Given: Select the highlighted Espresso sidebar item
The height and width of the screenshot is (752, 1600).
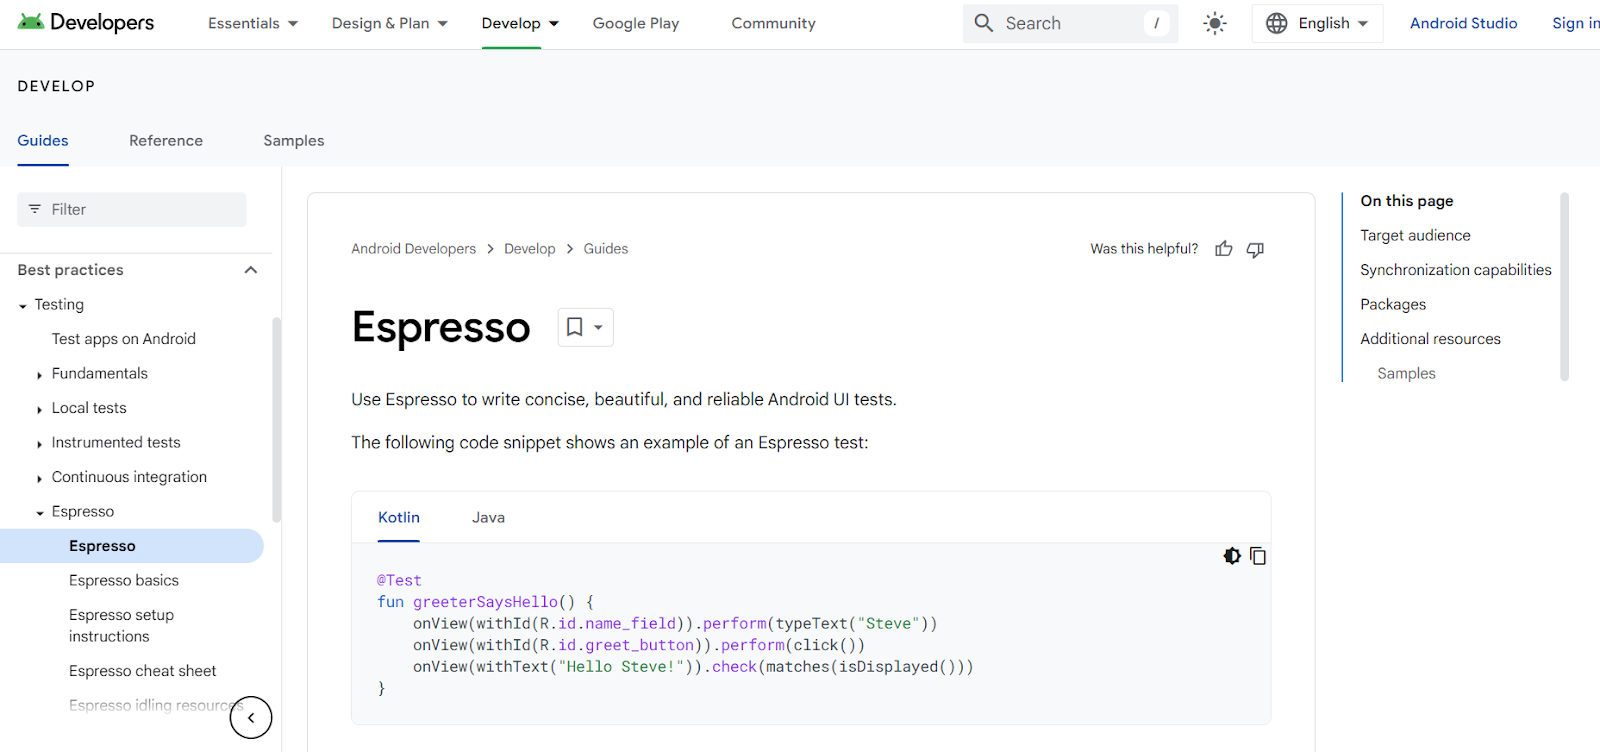Looking at the screenshot, I should [x=132, y=546].
